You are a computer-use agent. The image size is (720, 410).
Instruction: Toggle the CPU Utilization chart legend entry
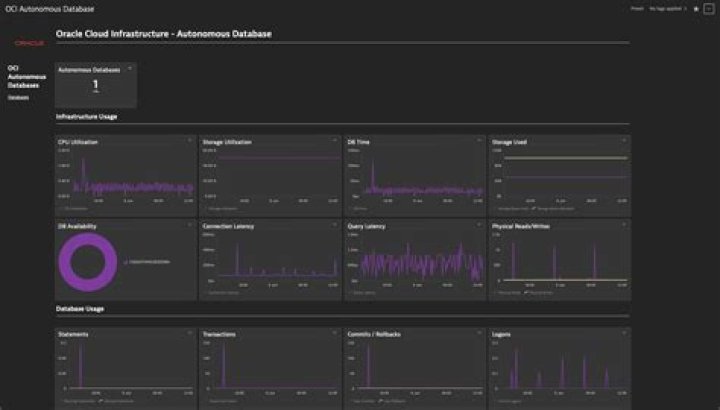(x=73, y=209)
